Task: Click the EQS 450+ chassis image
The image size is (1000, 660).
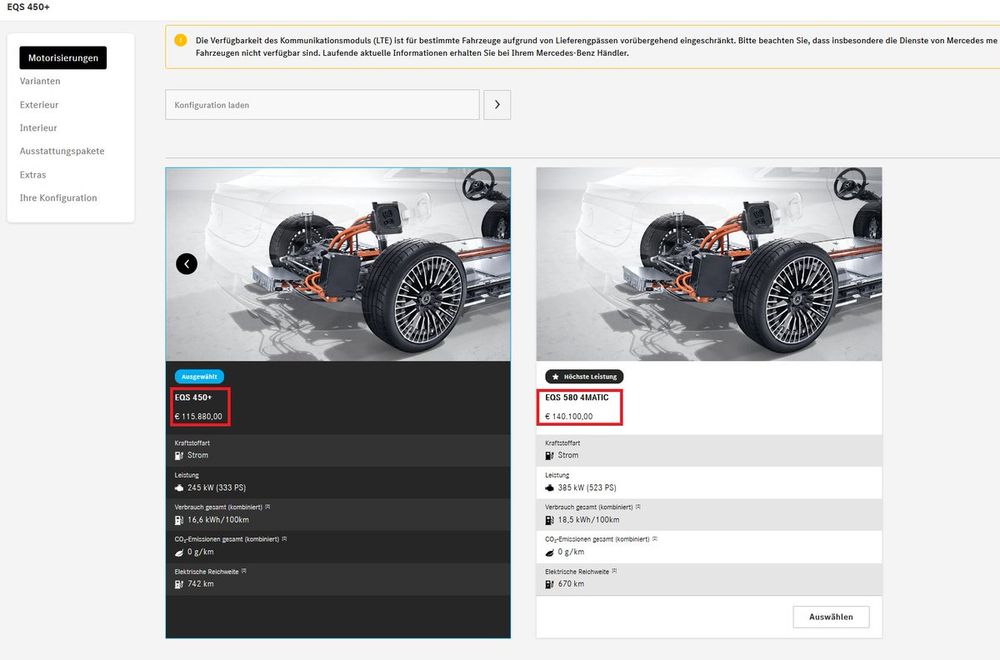Action: pos(338,264)
